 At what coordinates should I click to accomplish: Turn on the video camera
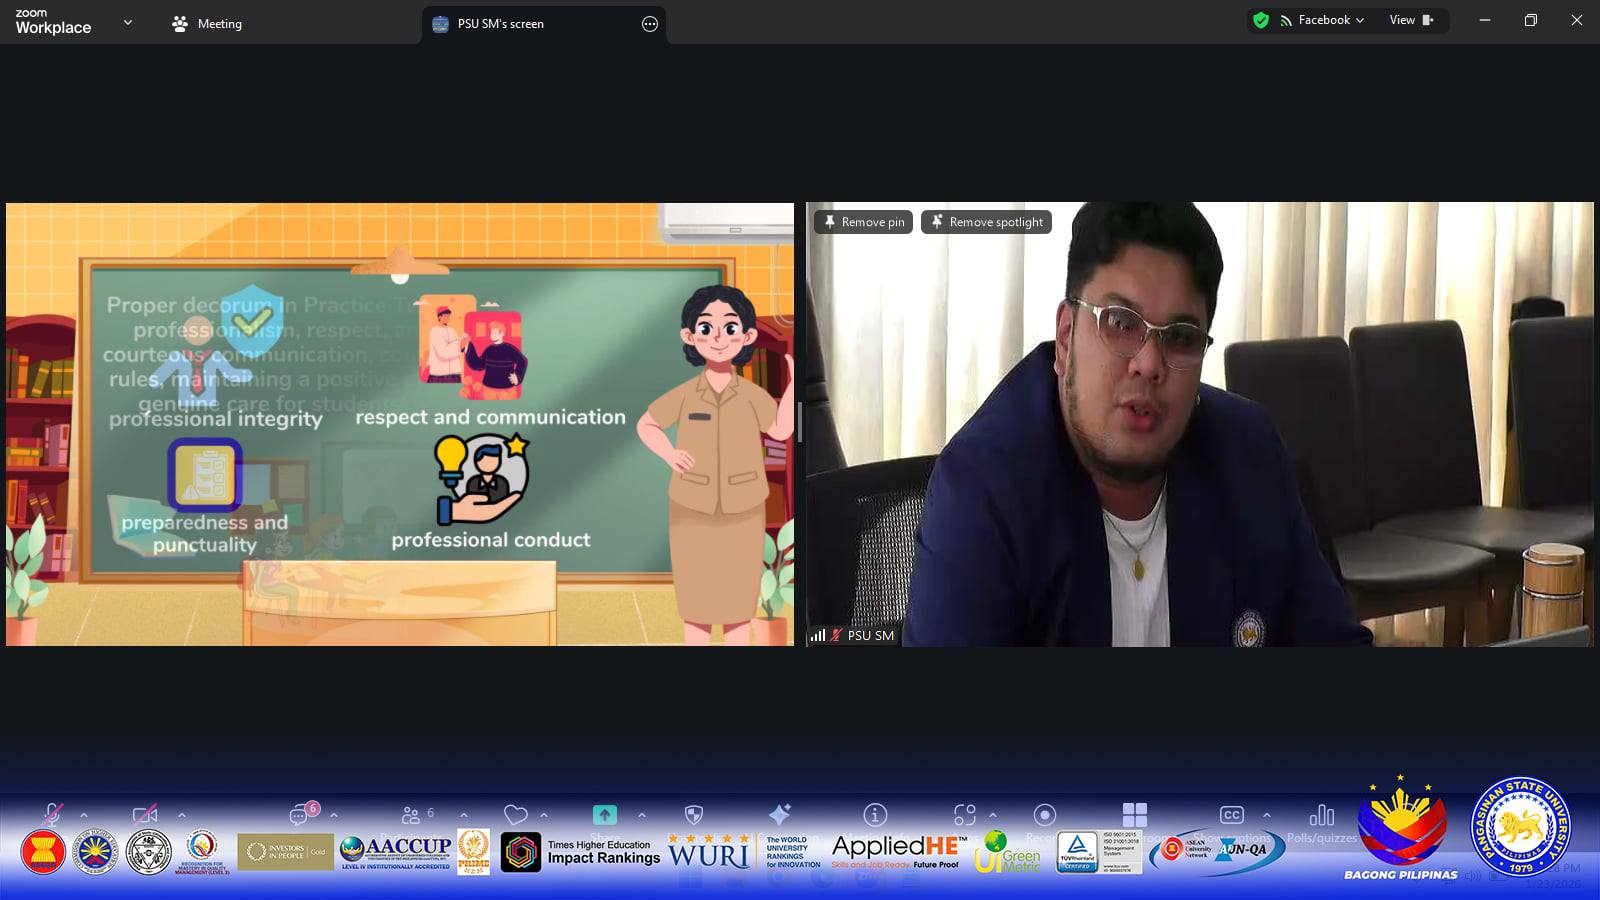click(x=145, y=815)
